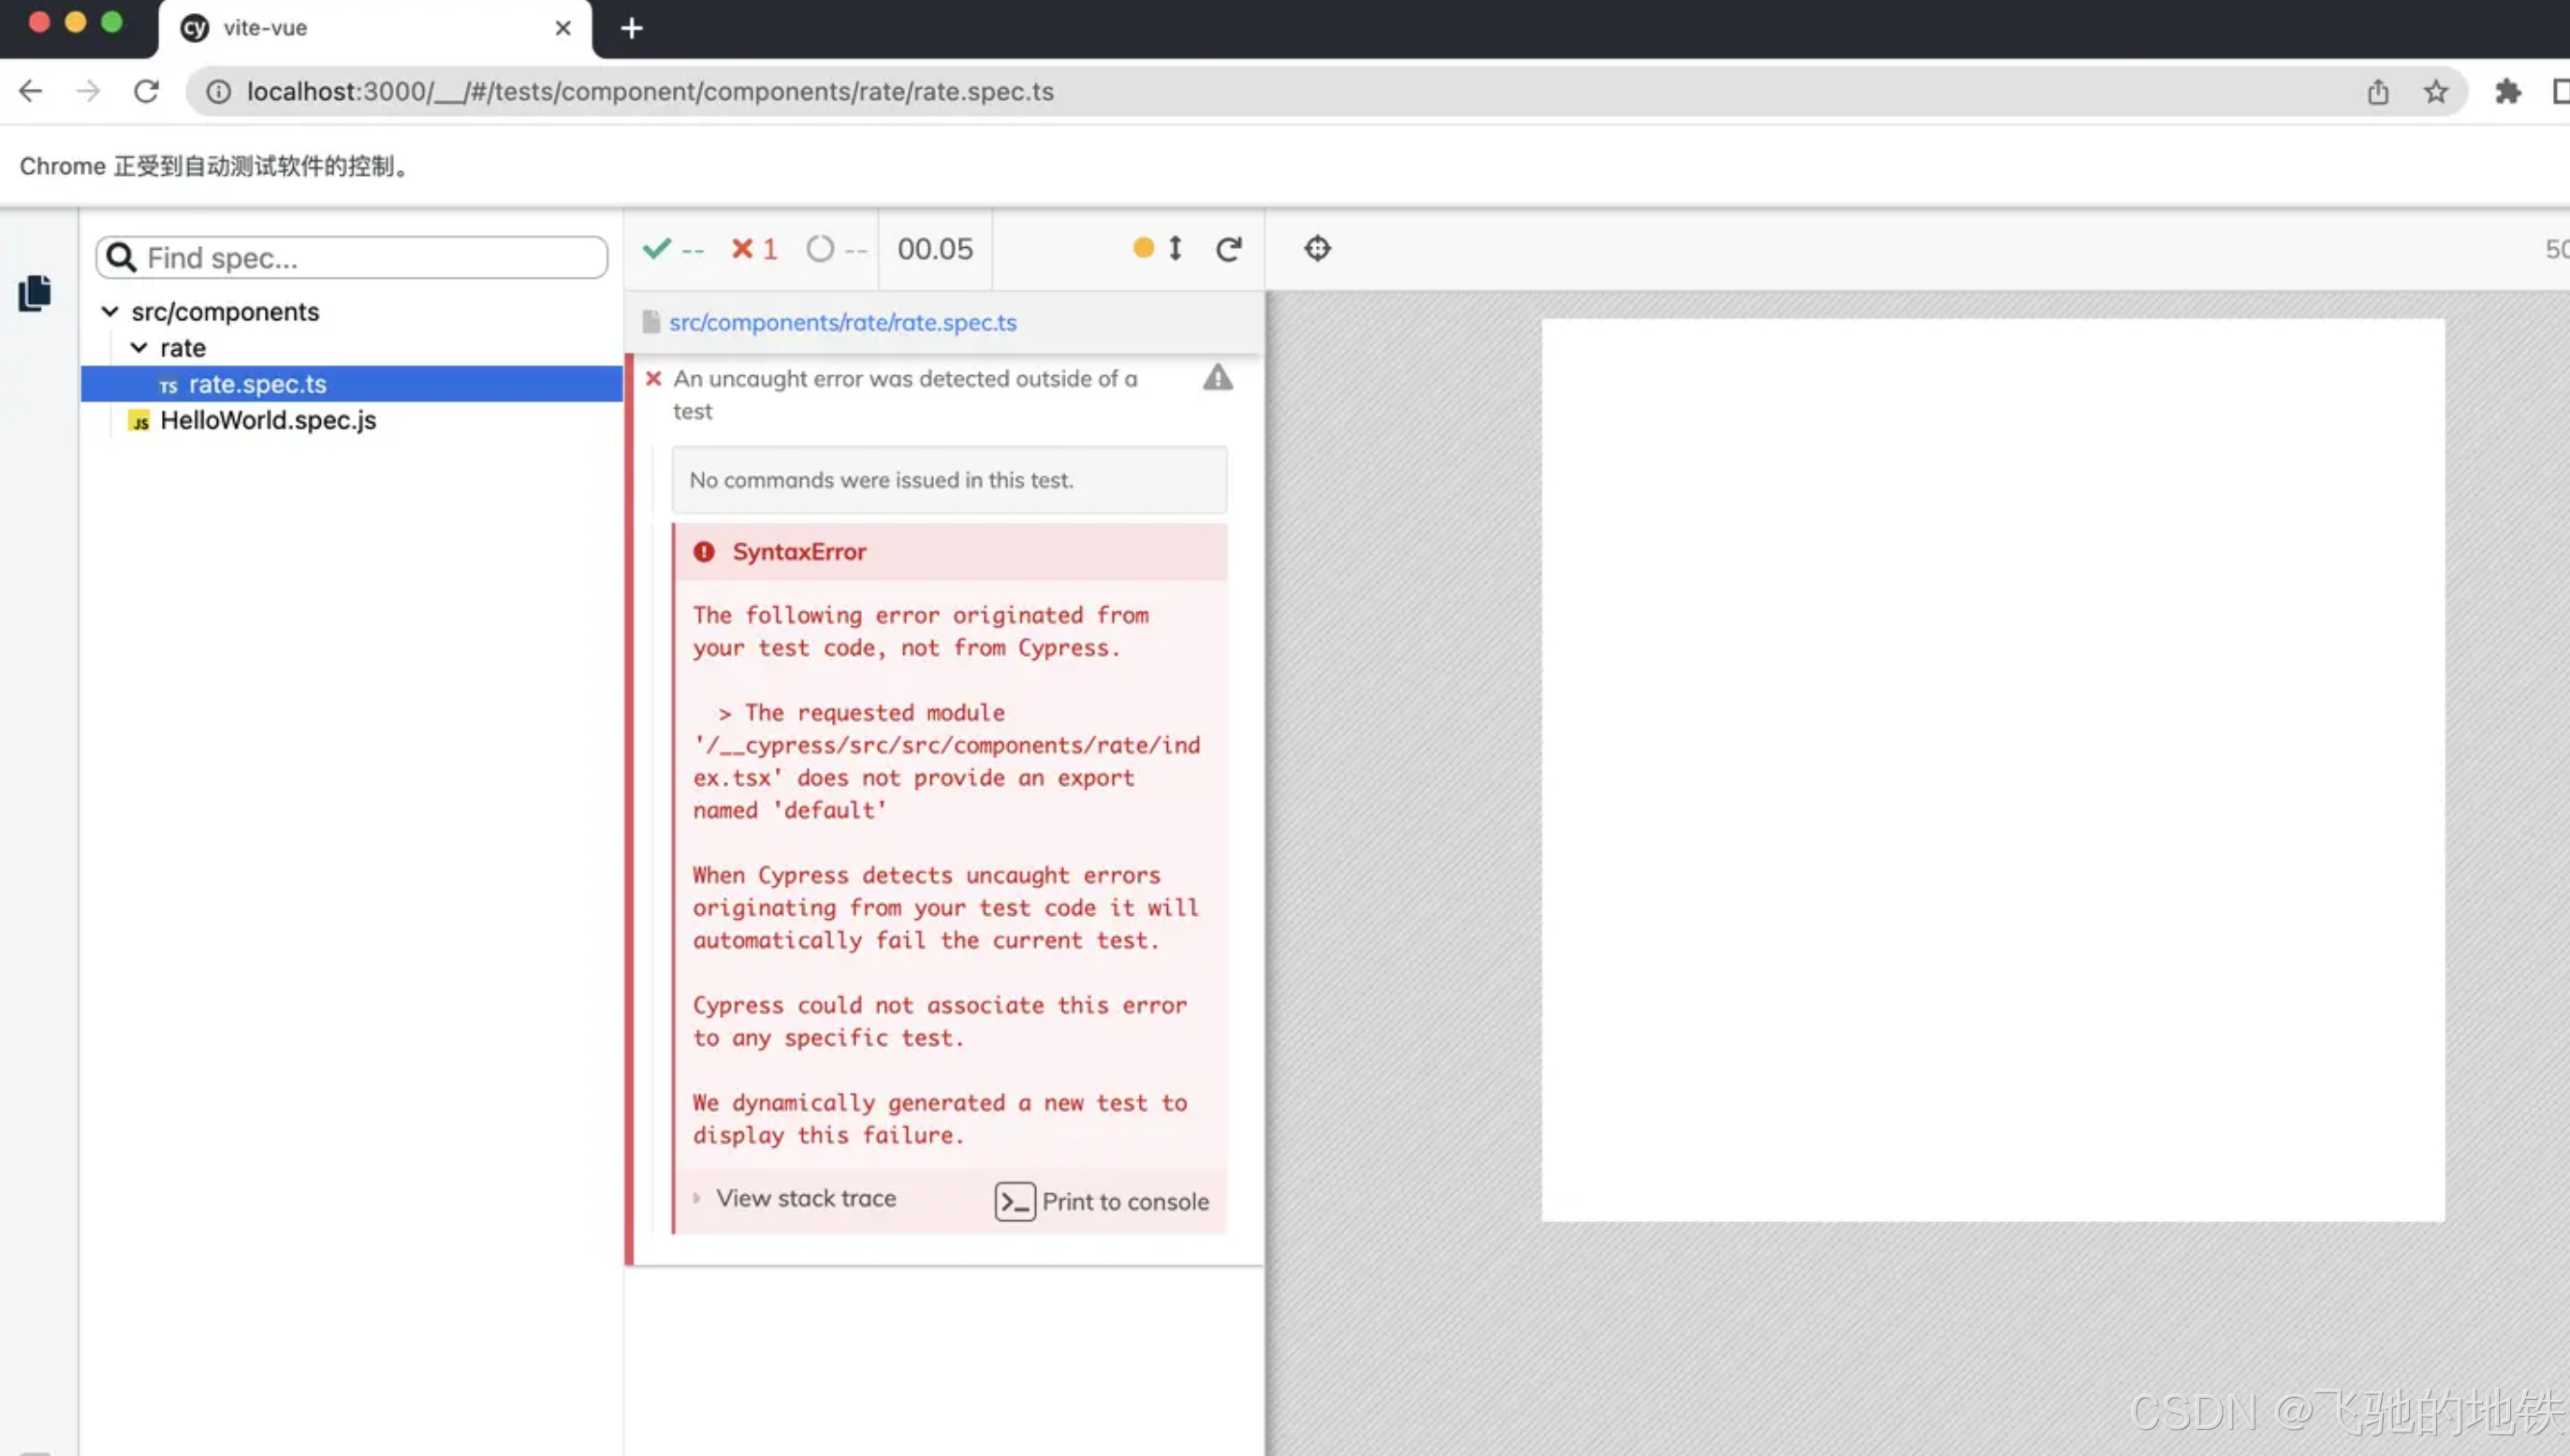This screenshot has height=1456, width=2570.
Task: Bookmark this page with star icon
Action: (2435, 92)
